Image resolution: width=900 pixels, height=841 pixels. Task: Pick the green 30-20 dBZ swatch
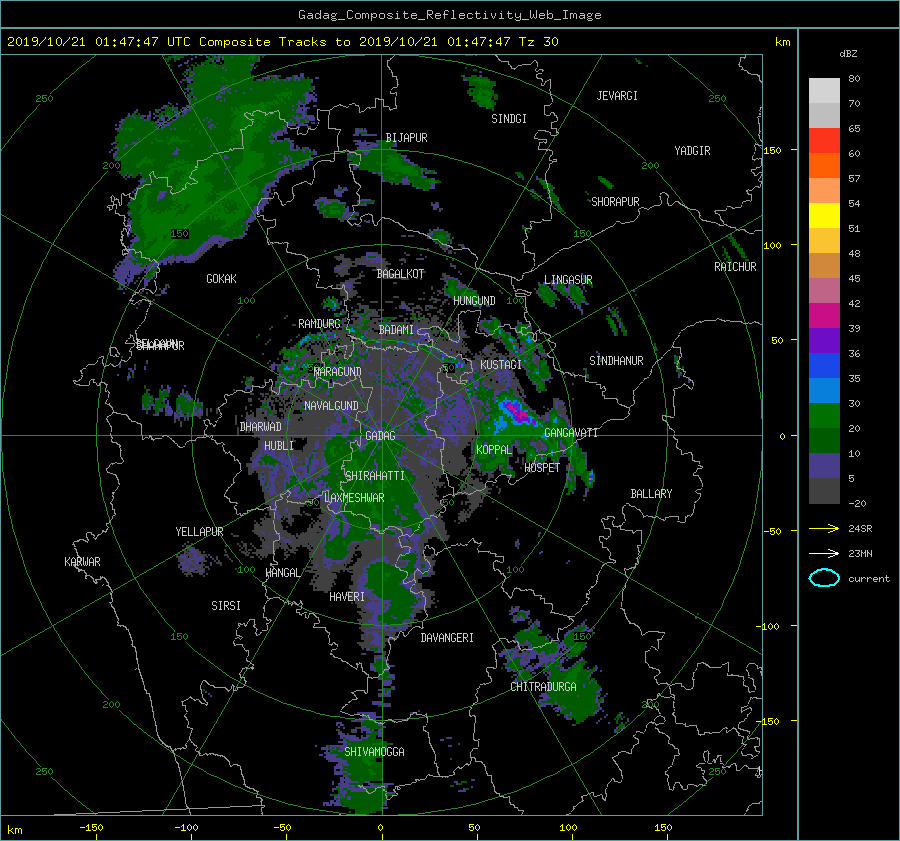point(824,416)
